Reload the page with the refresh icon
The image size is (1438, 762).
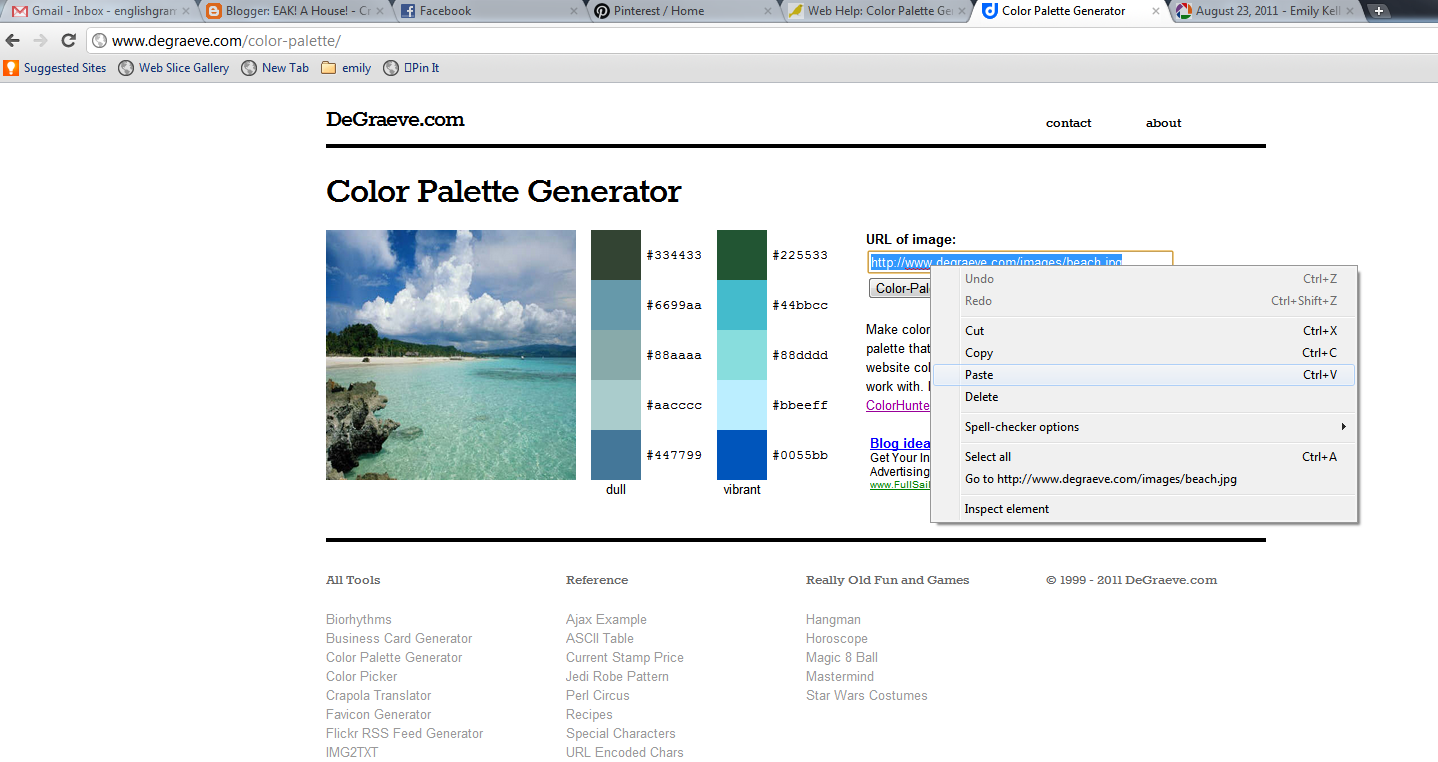click(68, 40)
